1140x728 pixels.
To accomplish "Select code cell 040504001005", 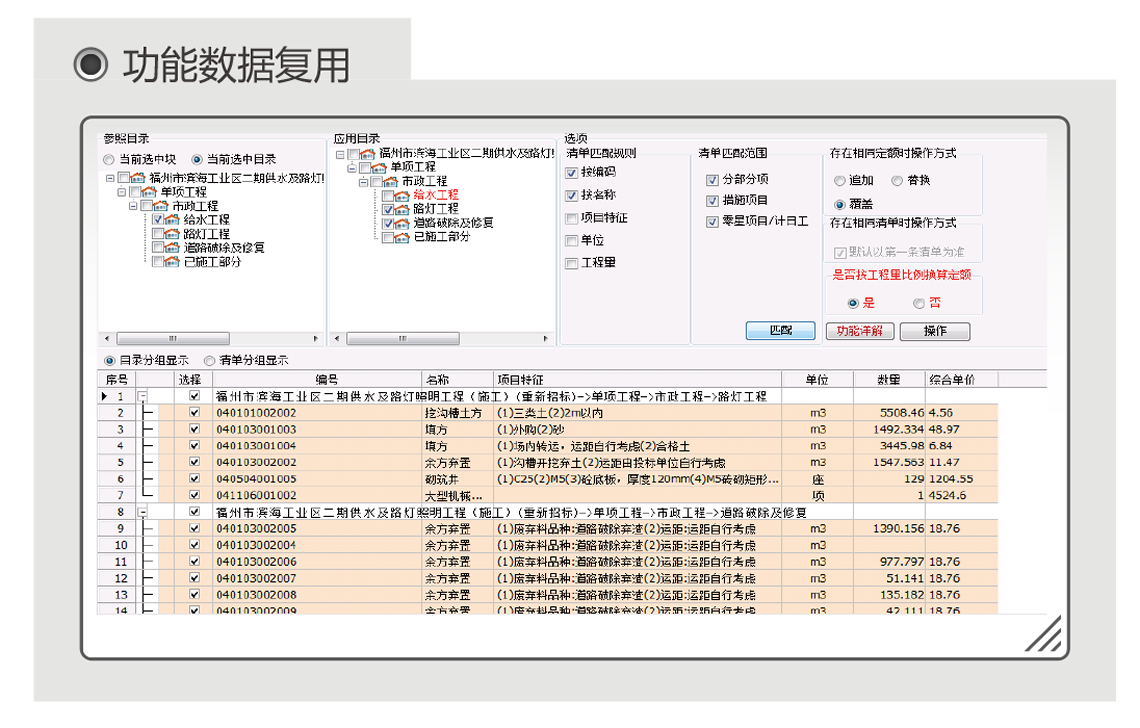I will click(317, 479).
